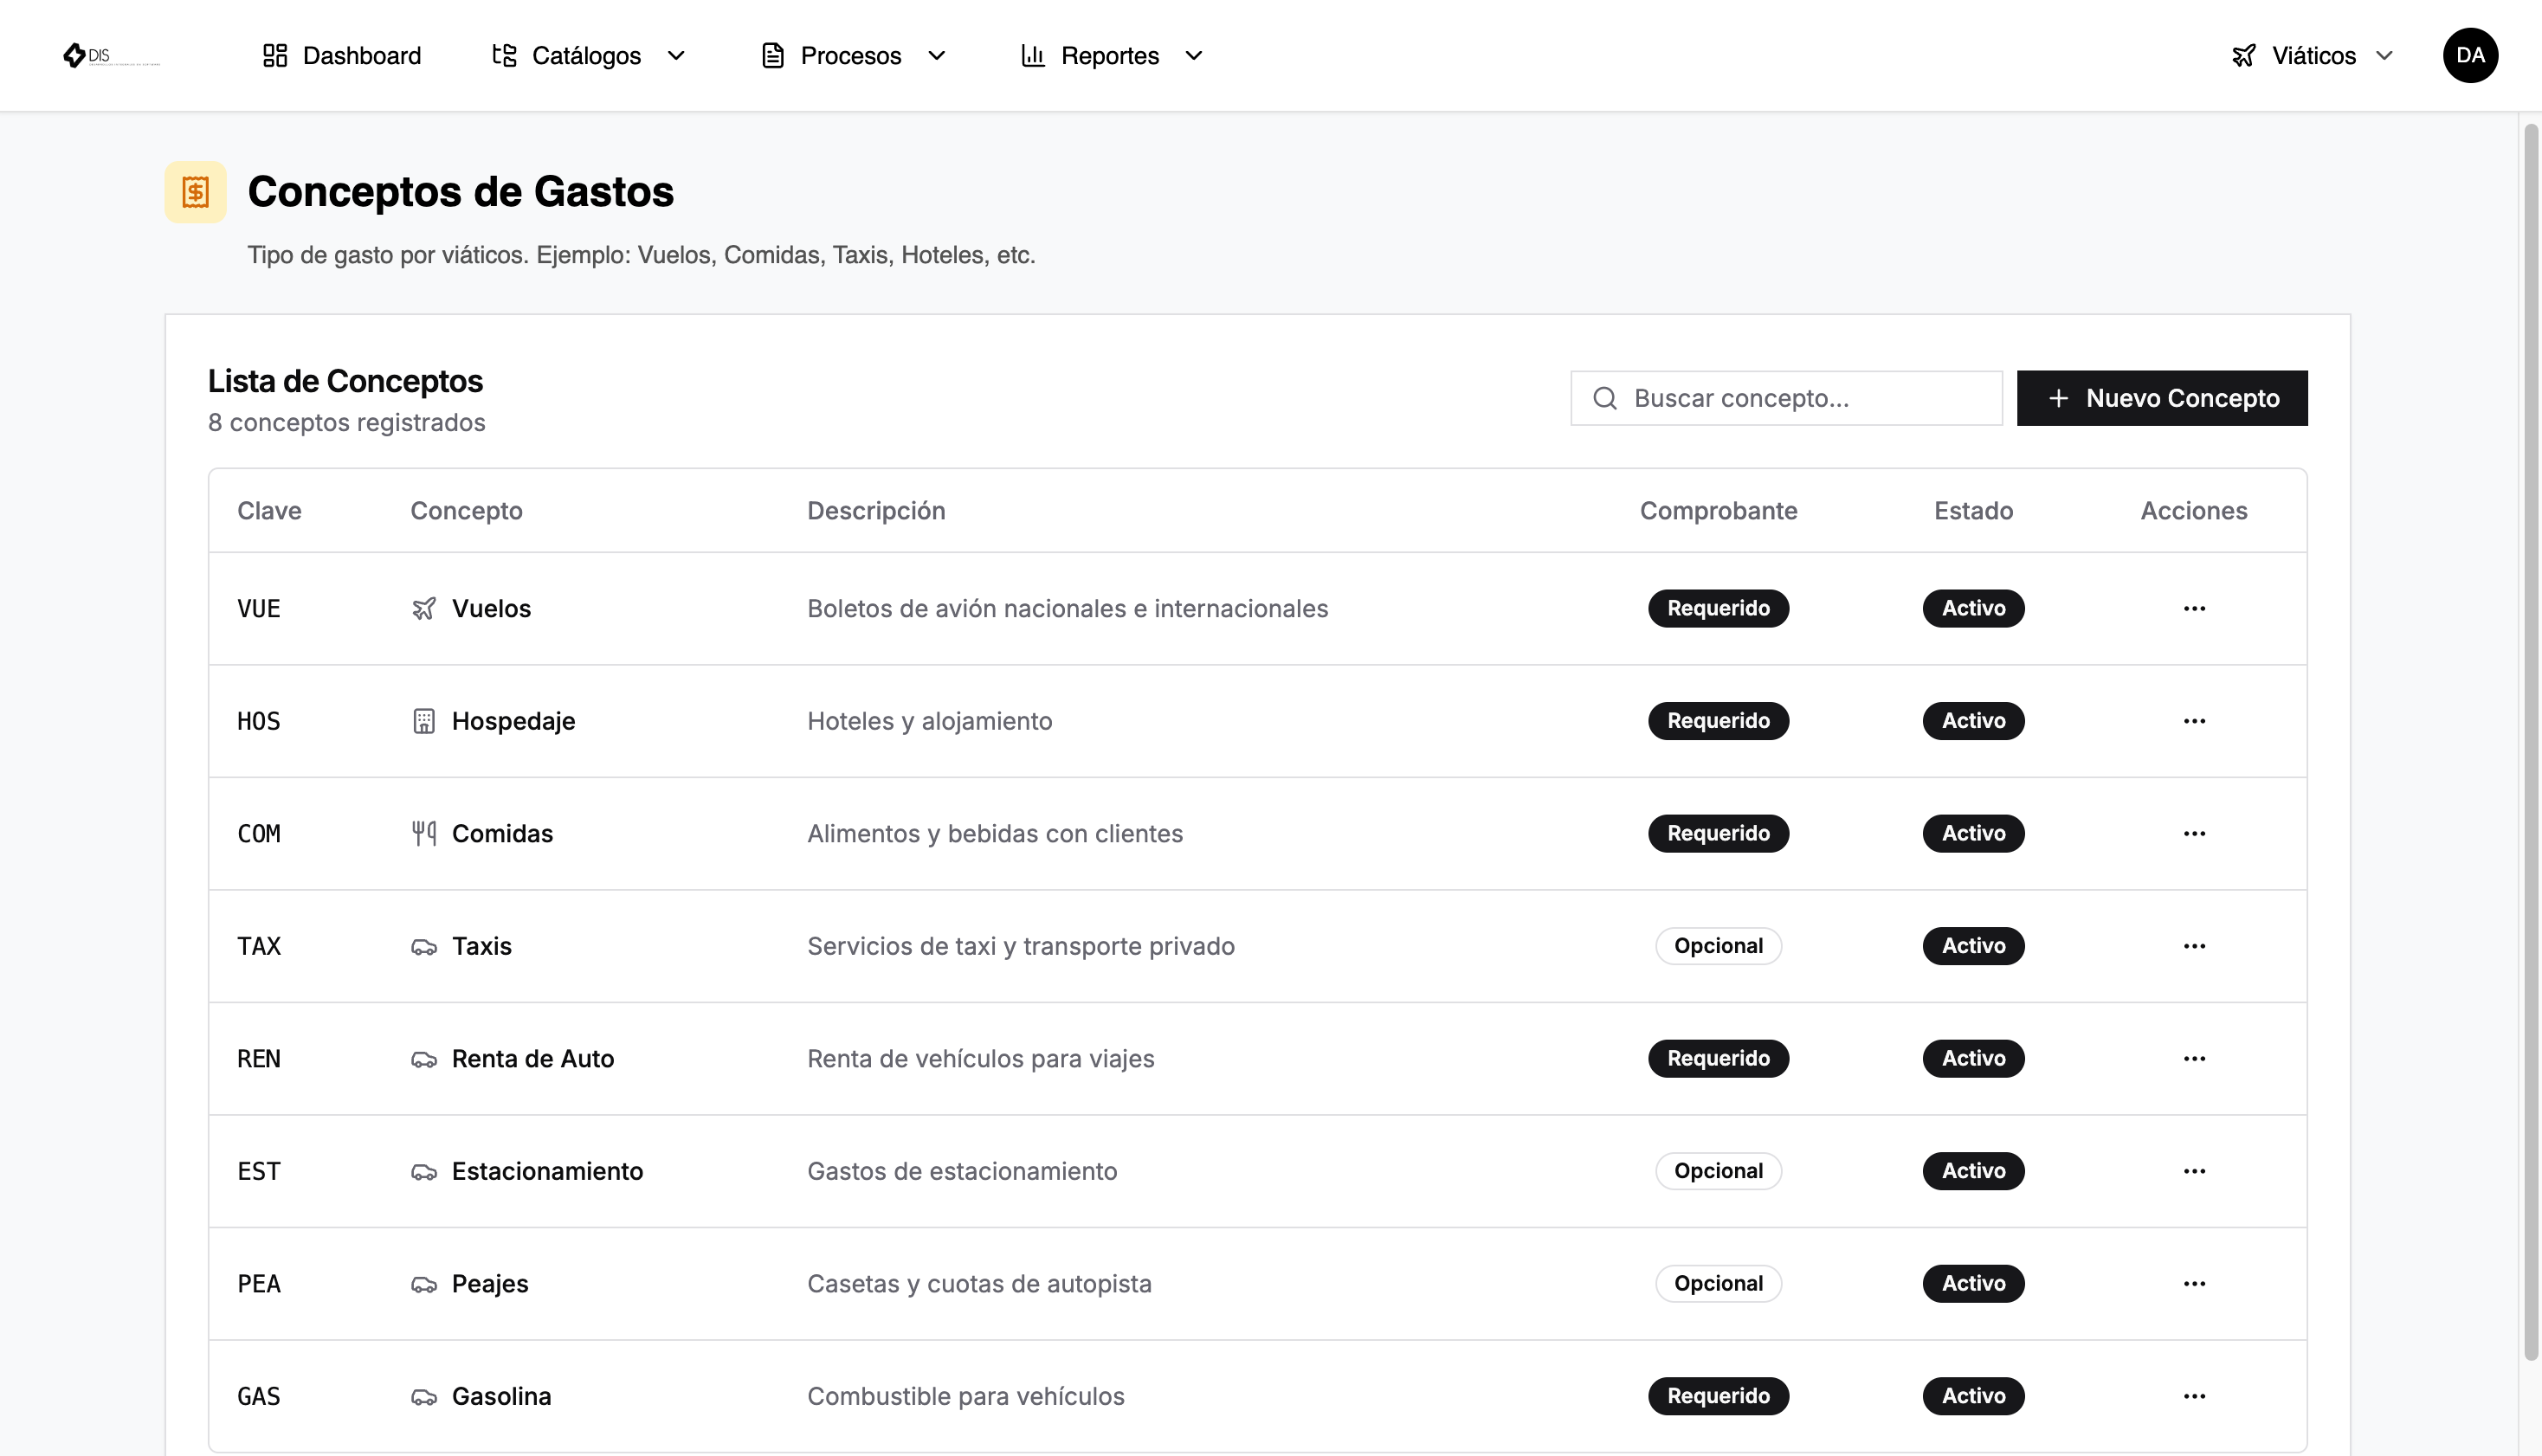Expand the Viáticos module chevron

click(x=2385, y=55)
